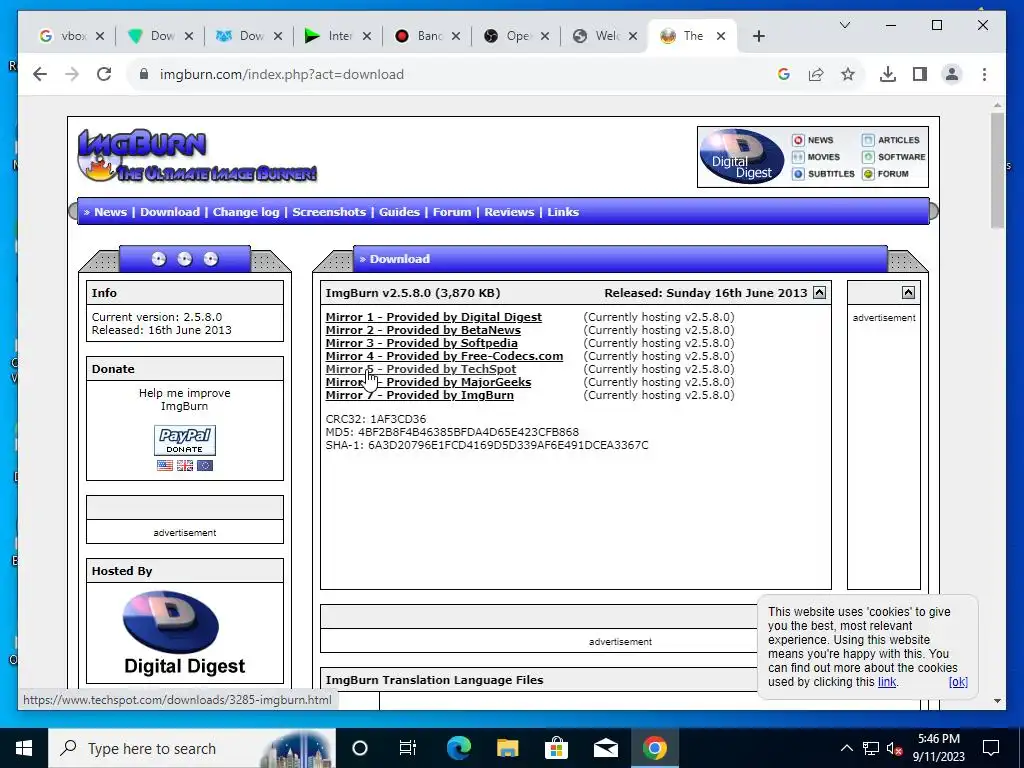
Task: Open Digital Digest SOFTWARE link
Action: pos(894,157)
